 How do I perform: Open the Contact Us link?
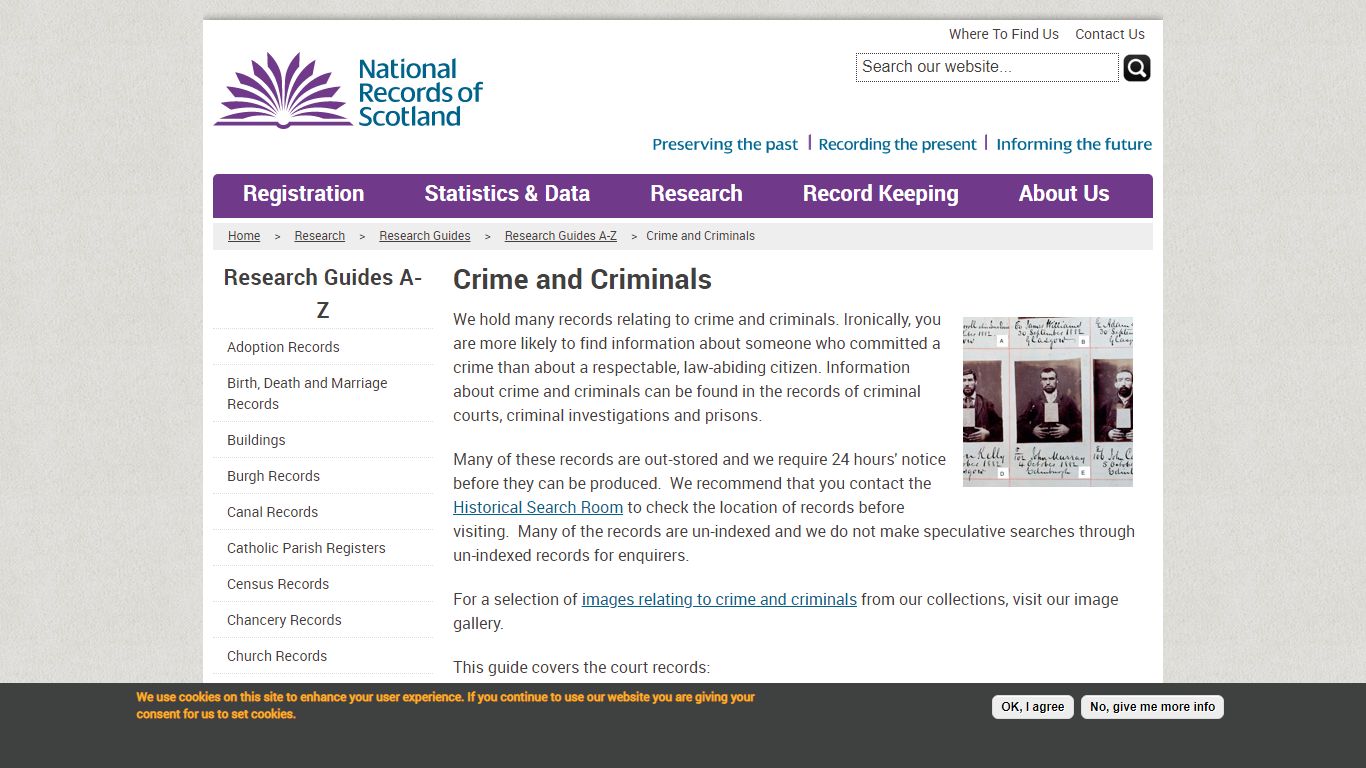point(1110,34)
